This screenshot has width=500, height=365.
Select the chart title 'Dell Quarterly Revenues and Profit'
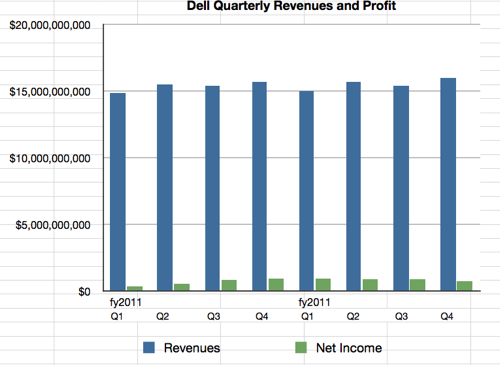291,6
